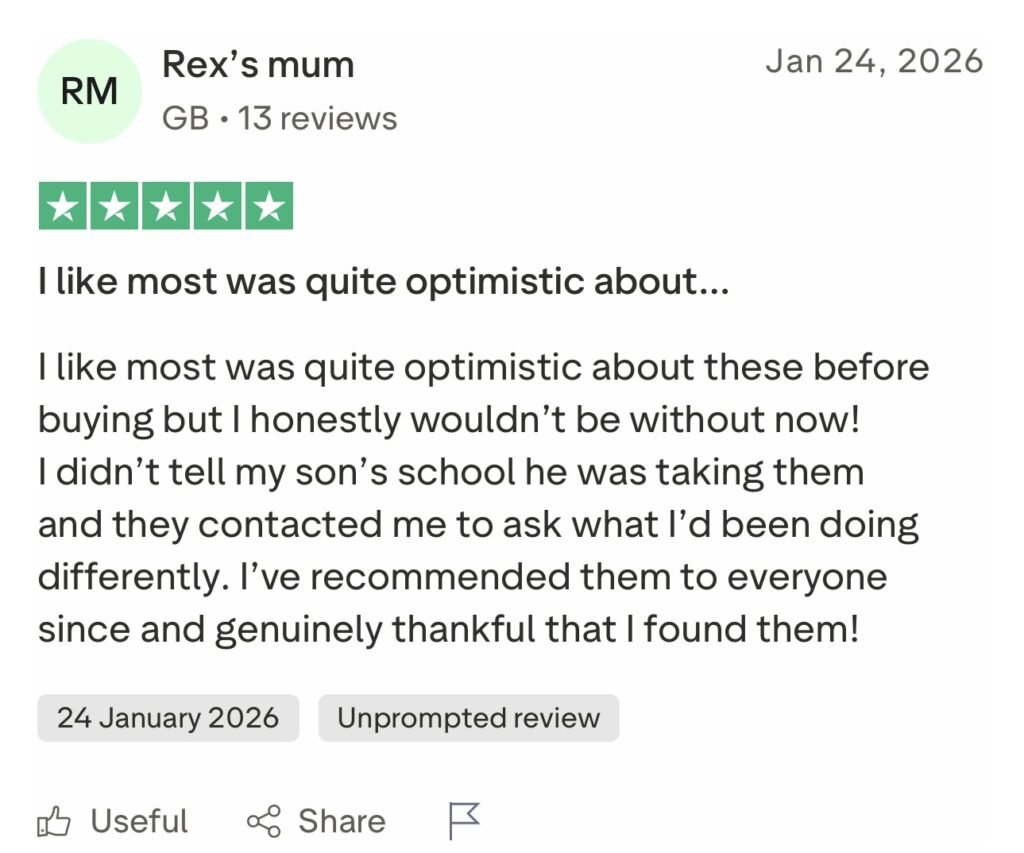Mark review as Useful via text label

point(139,822)
